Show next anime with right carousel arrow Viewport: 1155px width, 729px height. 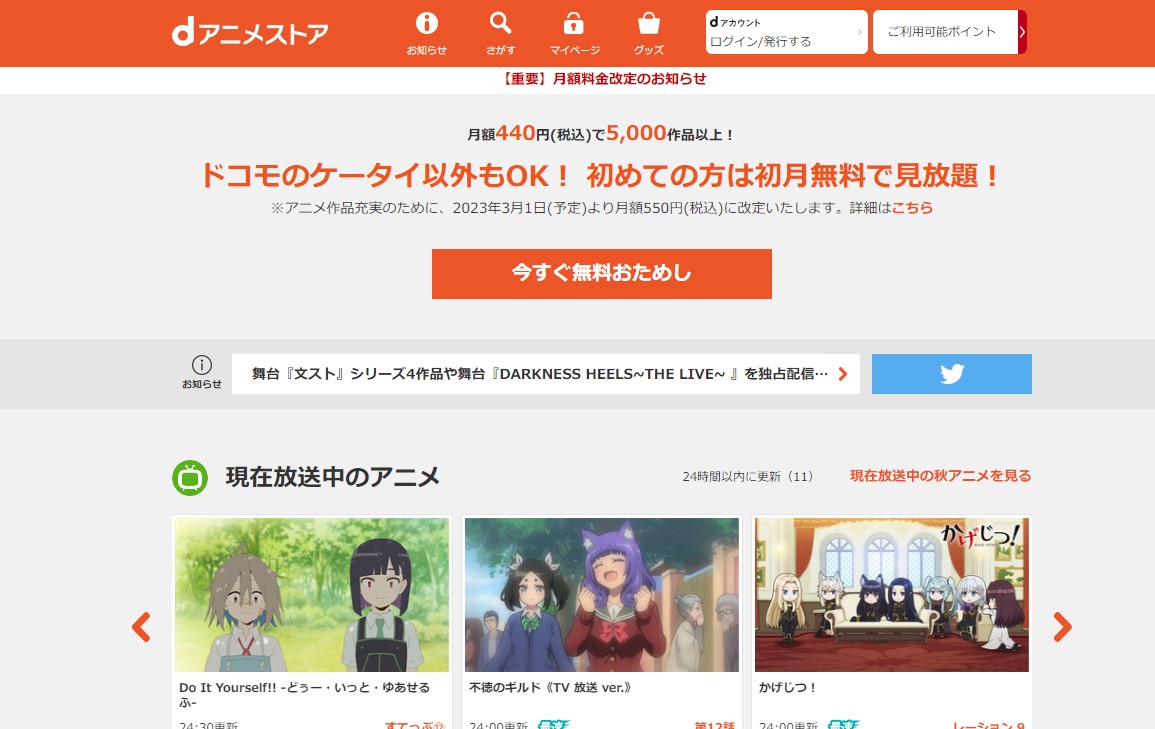(1062, 627)
